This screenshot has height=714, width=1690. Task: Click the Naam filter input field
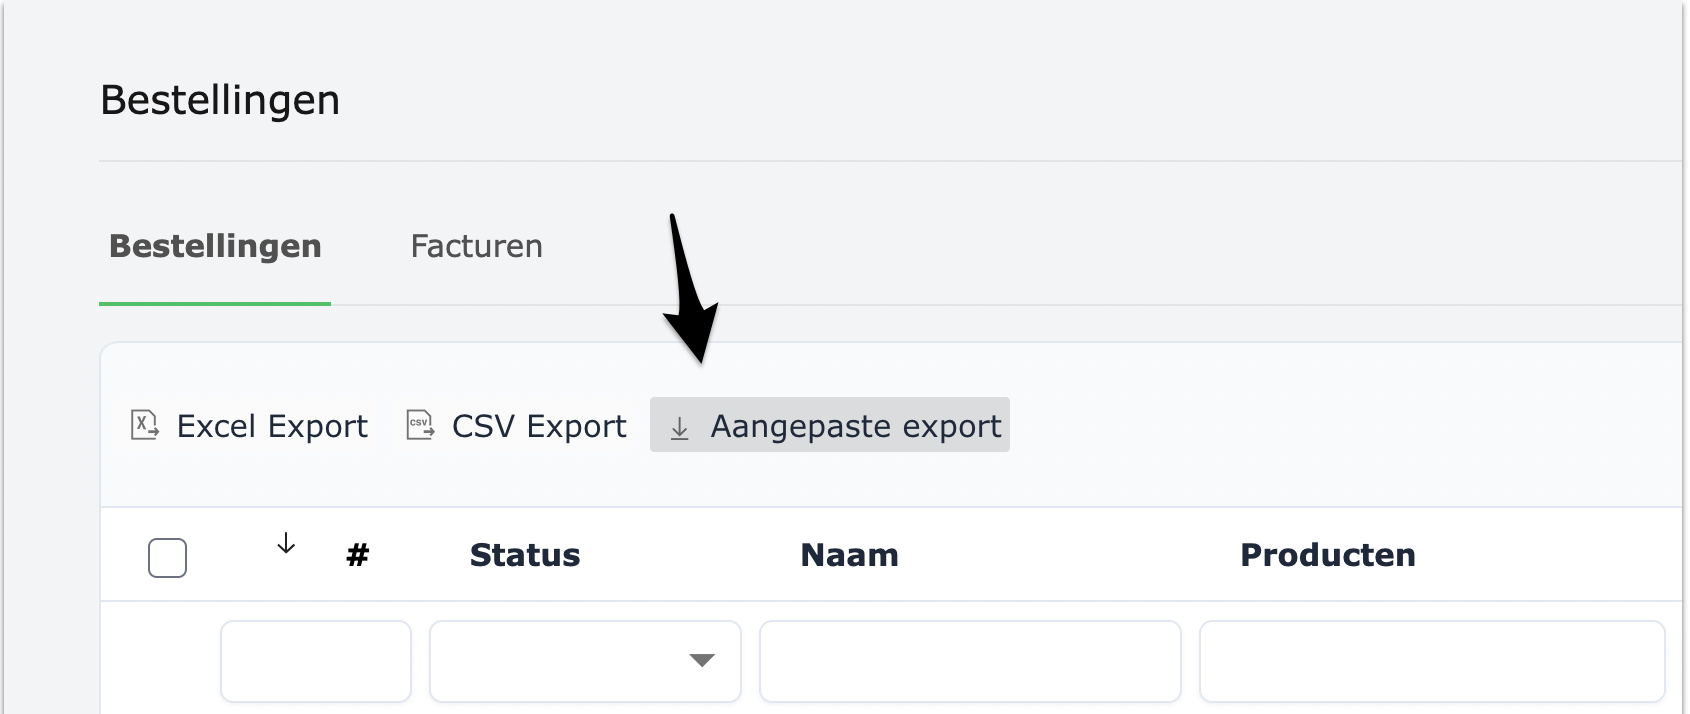click(x=970, y=661)
